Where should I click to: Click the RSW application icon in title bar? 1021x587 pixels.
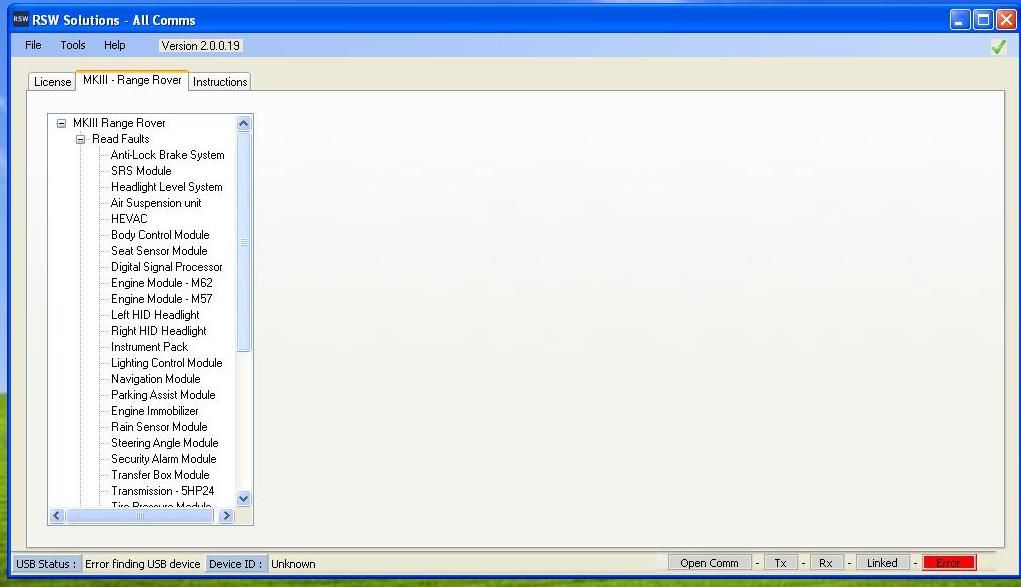point(20,19)
